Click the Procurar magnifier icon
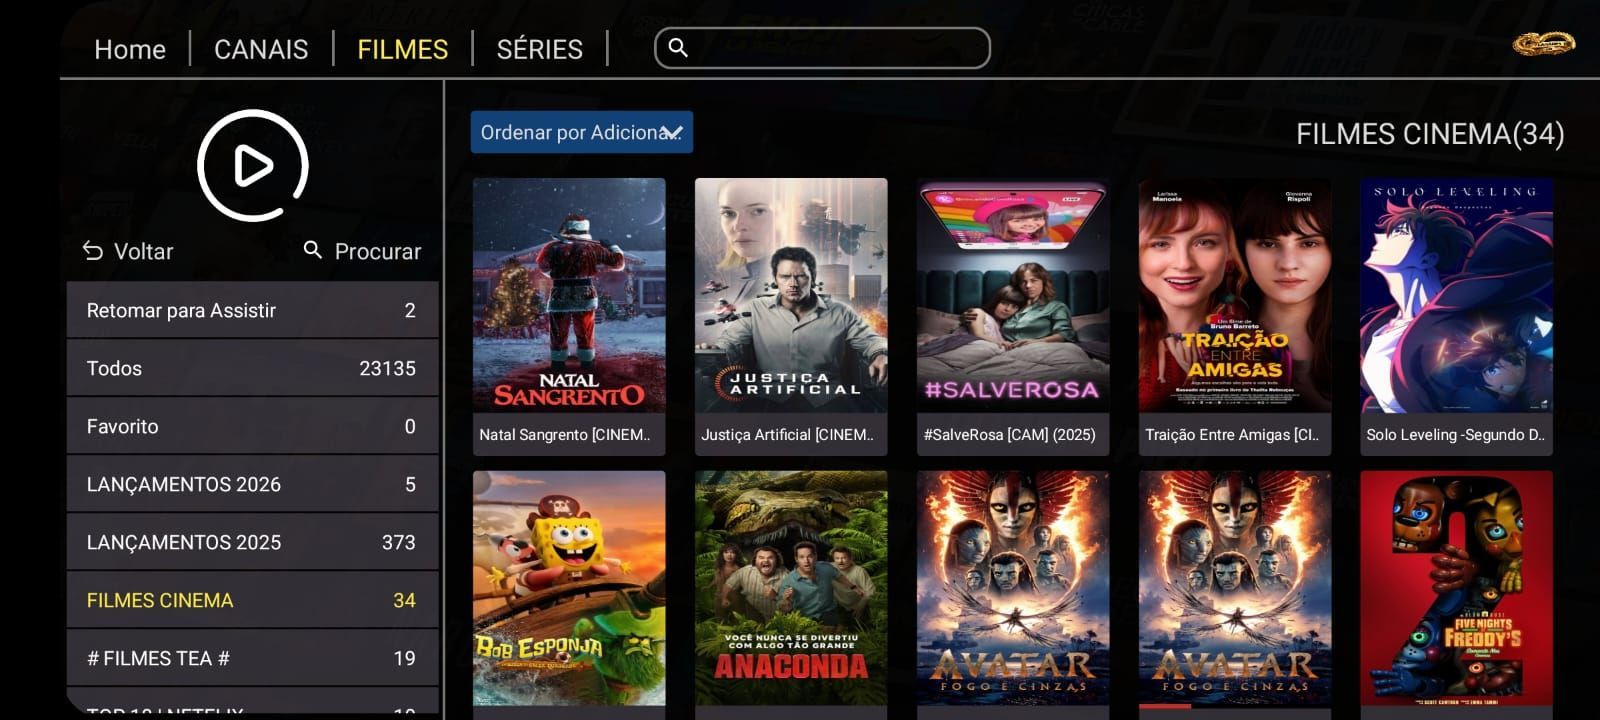 click(313, 250)
